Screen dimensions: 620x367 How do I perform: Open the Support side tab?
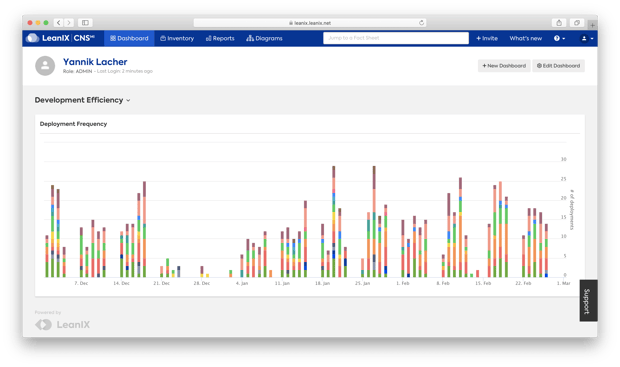588,301
